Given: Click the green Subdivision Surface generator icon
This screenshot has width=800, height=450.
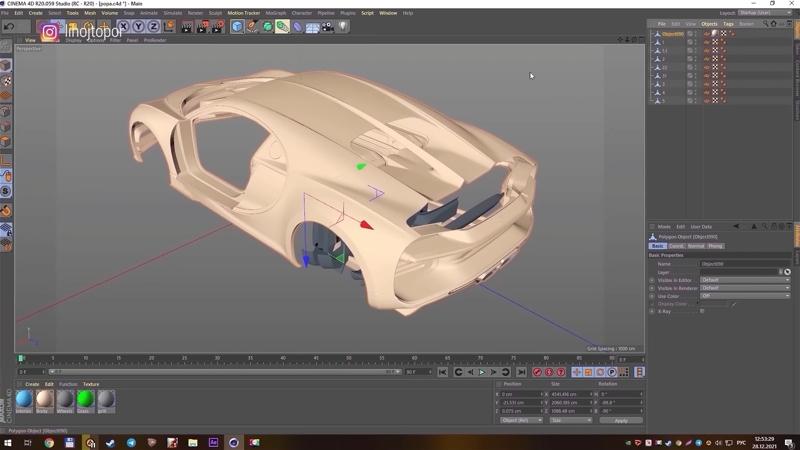Looking at the screenshot, I should click(267, 27).
